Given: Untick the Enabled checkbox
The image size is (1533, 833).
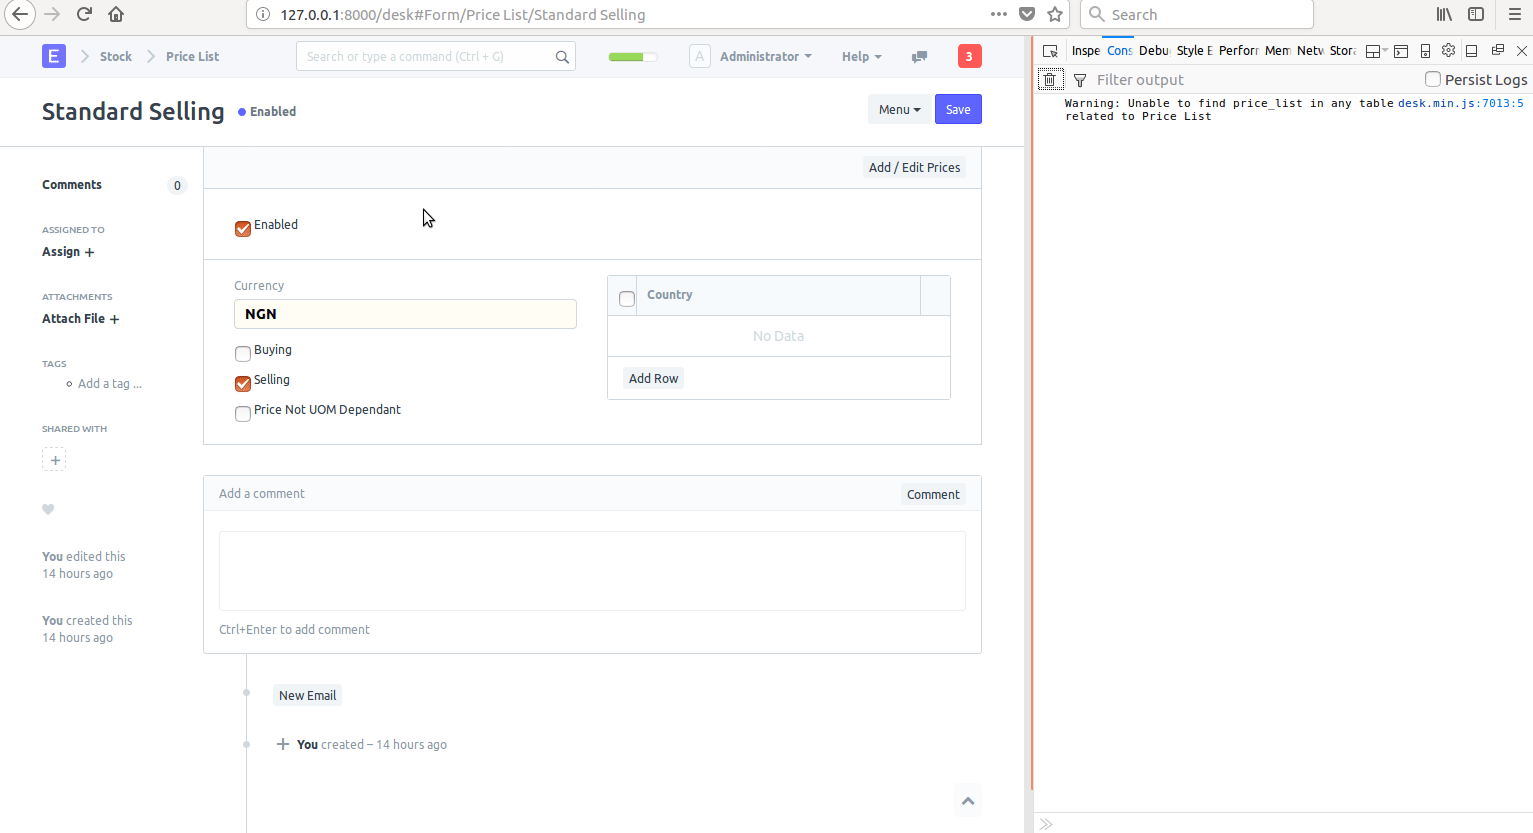Looking at the screenshot, I should tap(242, 229).
